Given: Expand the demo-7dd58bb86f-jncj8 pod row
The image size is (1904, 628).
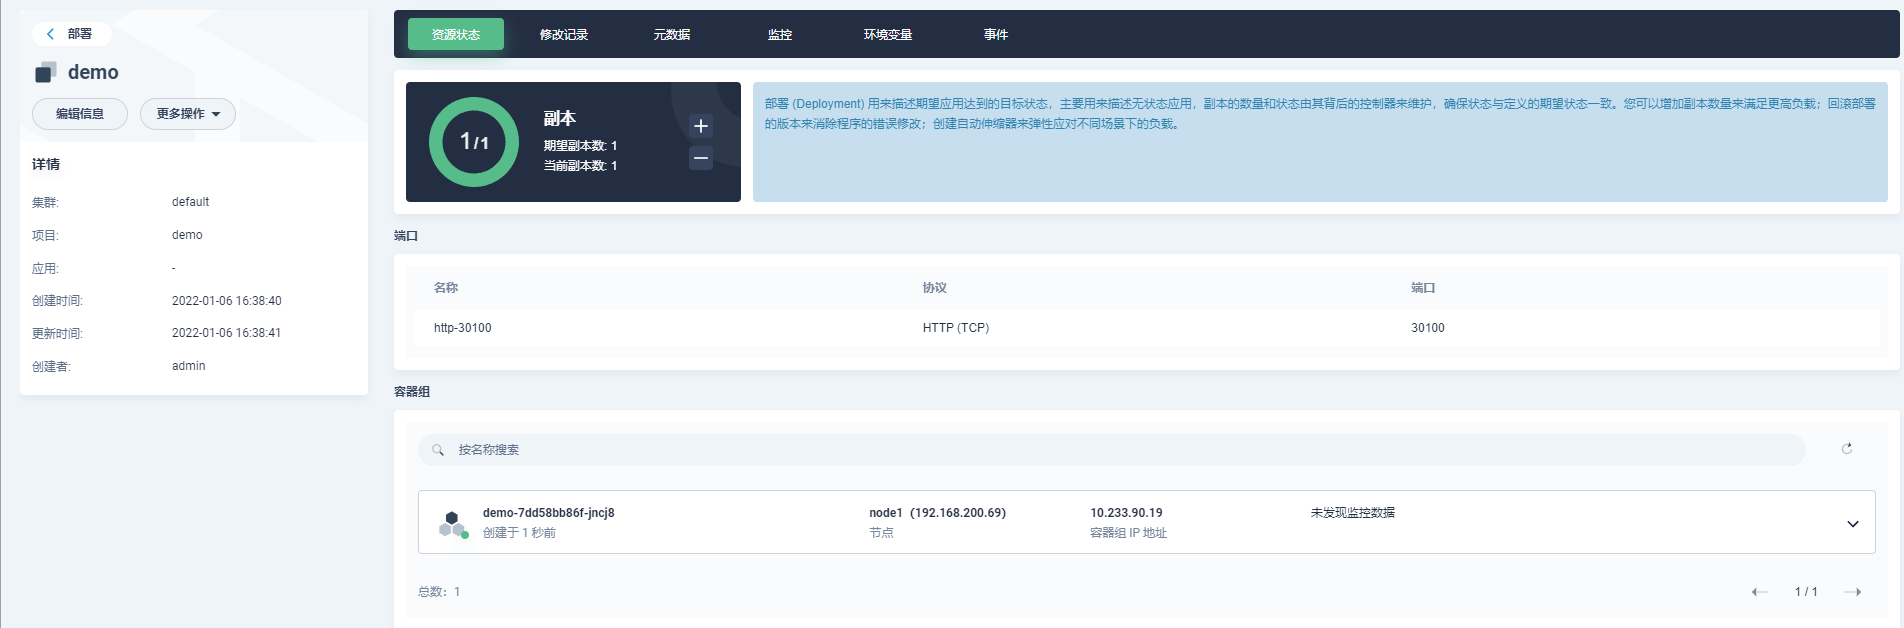Looking at the screenshot, I should click(1852, 524).
